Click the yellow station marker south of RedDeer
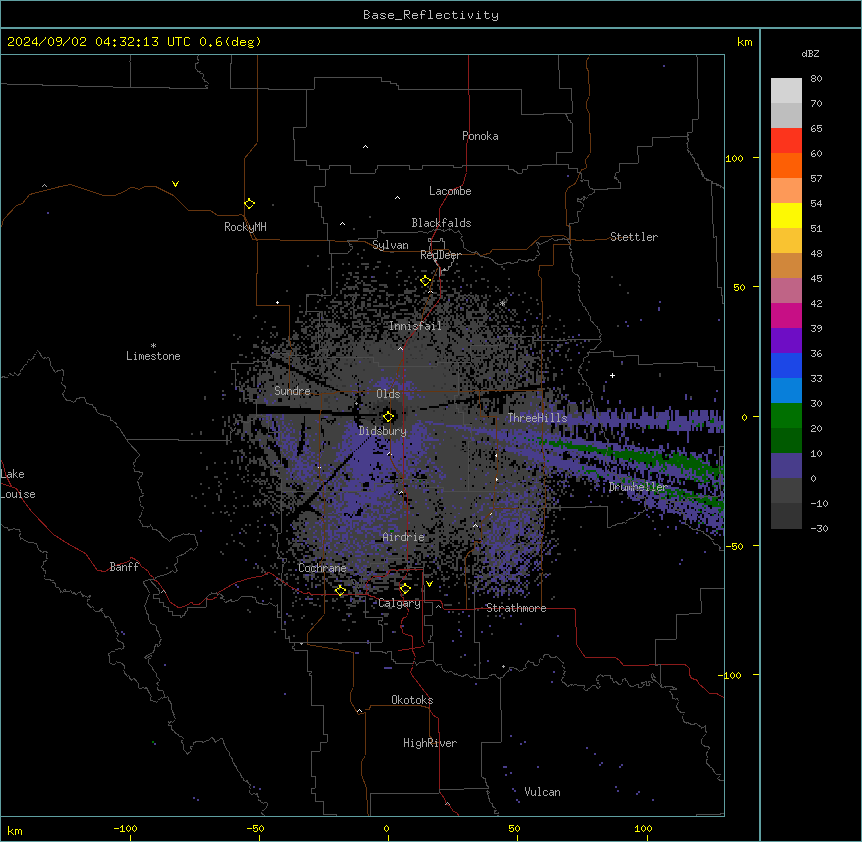862x842 pixels. click(425, 281)
